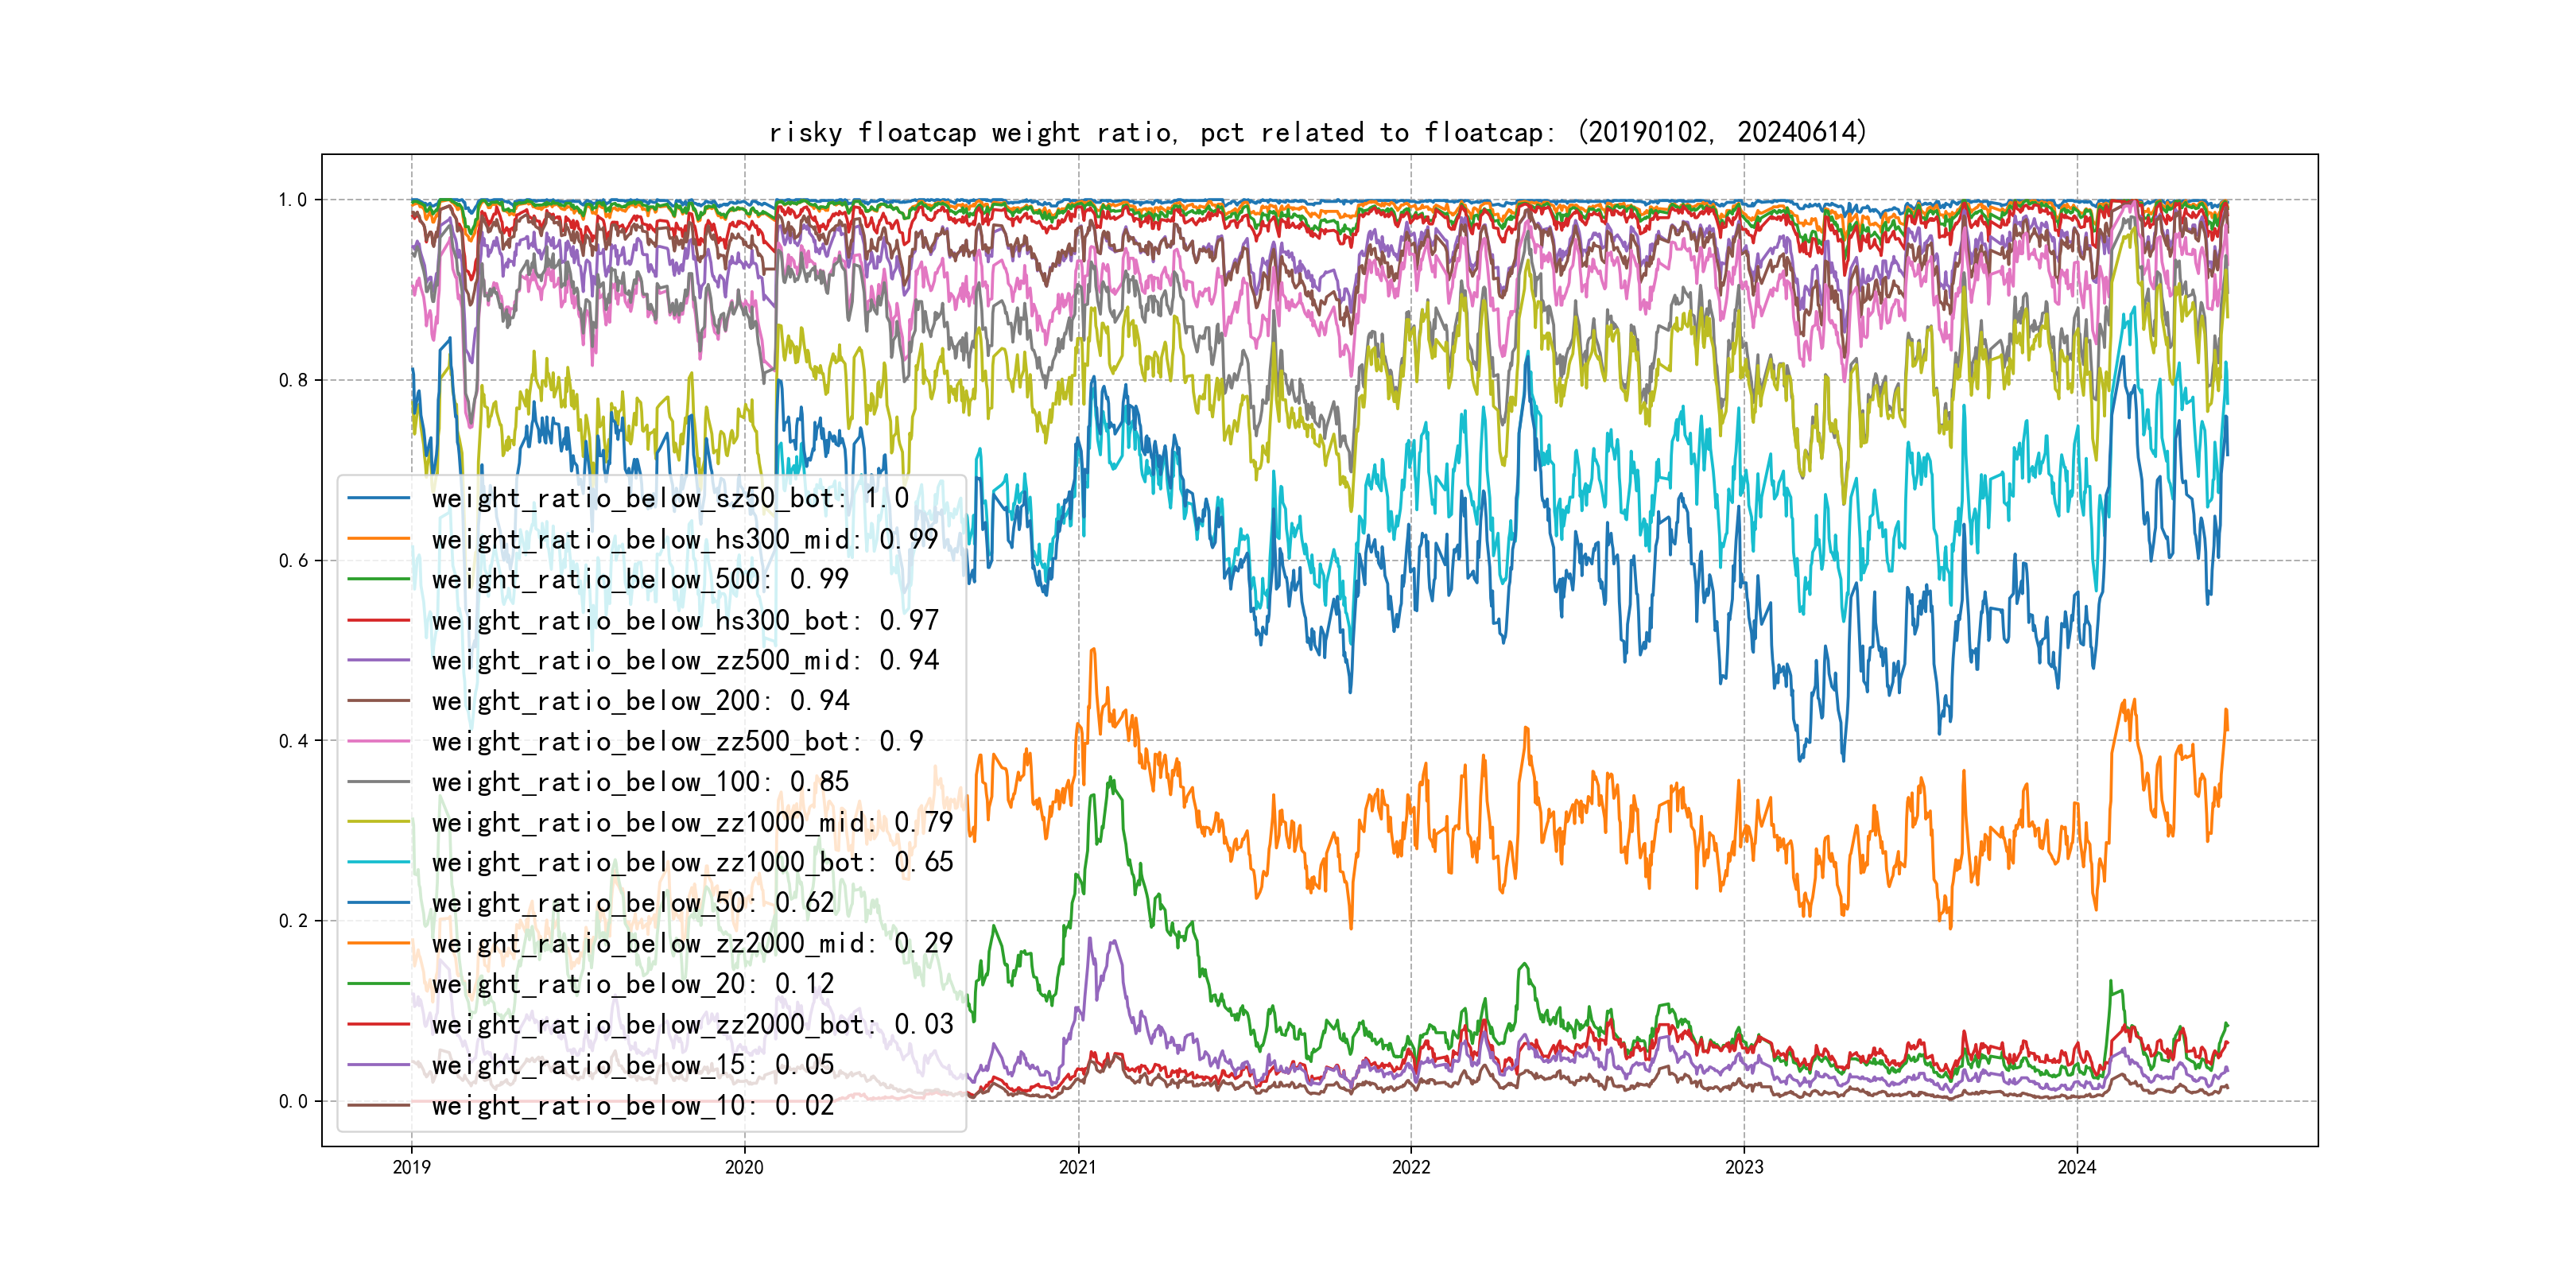The height and width of the screenshot is (1288, 2576).
Task: Click the 0.8 y-axis tick label
Action: [293, 380]
